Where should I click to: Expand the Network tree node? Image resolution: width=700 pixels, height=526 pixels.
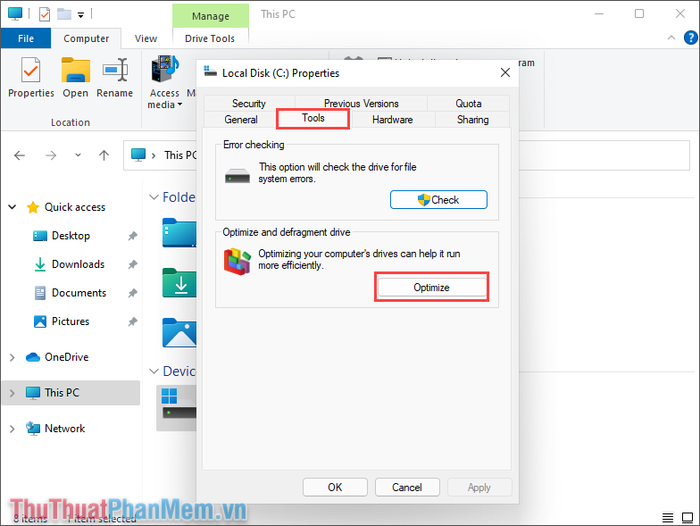coord(12,429)
